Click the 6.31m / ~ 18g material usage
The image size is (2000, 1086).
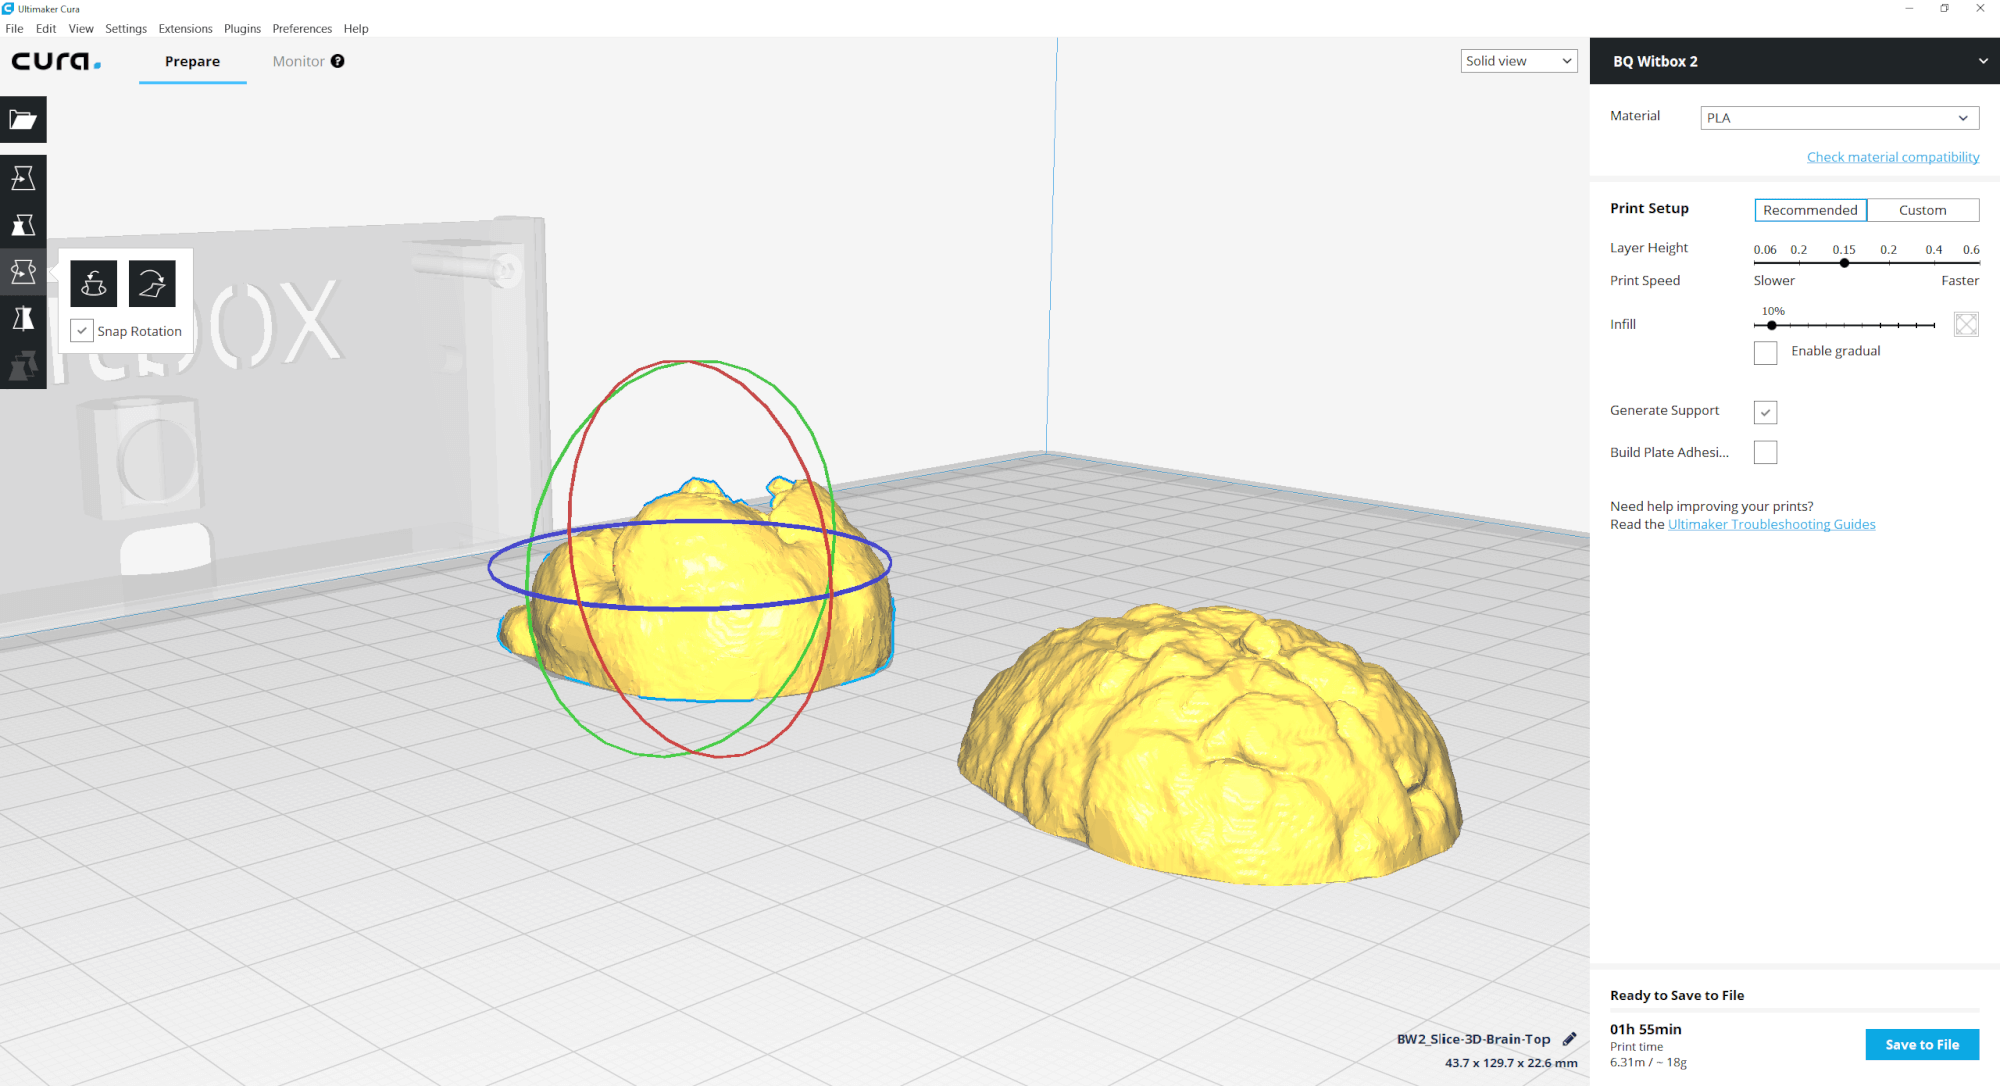[1648, 1062]
